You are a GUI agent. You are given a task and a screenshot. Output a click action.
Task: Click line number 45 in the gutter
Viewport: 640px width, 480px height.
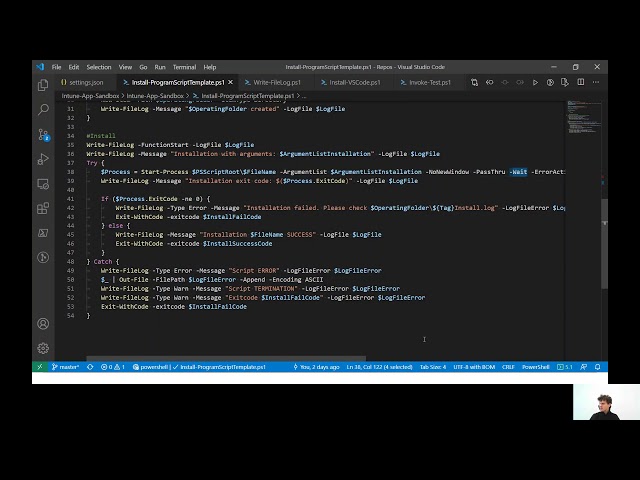(x=70, y=235)
